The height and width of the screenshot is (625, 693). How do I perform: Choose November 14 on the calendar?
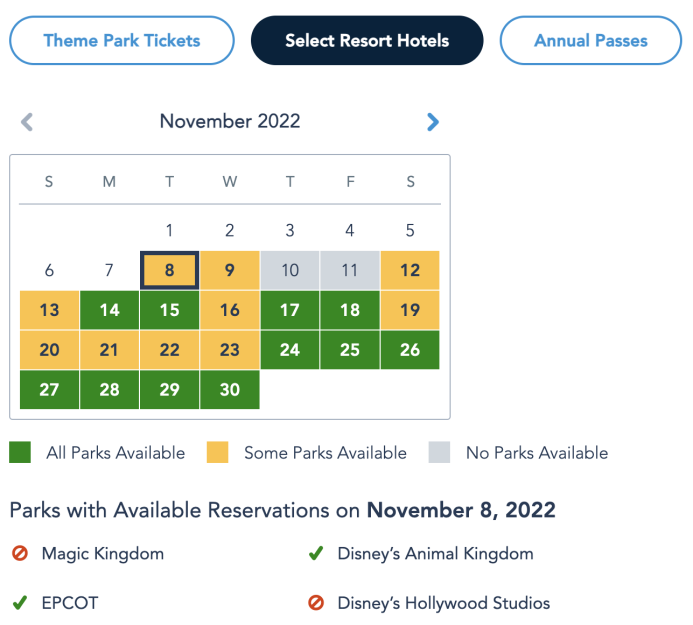click(110, 310)
